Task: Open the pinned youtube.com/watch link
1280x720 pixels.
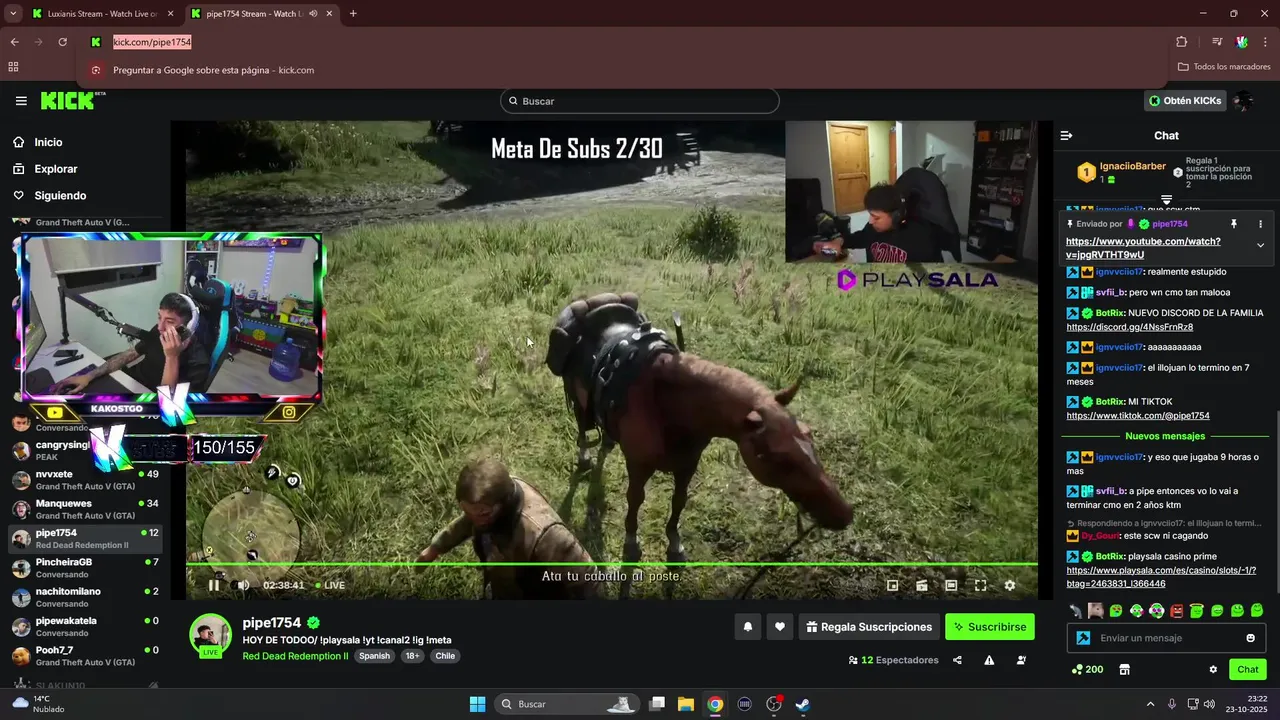Action: coord(1143,248)
